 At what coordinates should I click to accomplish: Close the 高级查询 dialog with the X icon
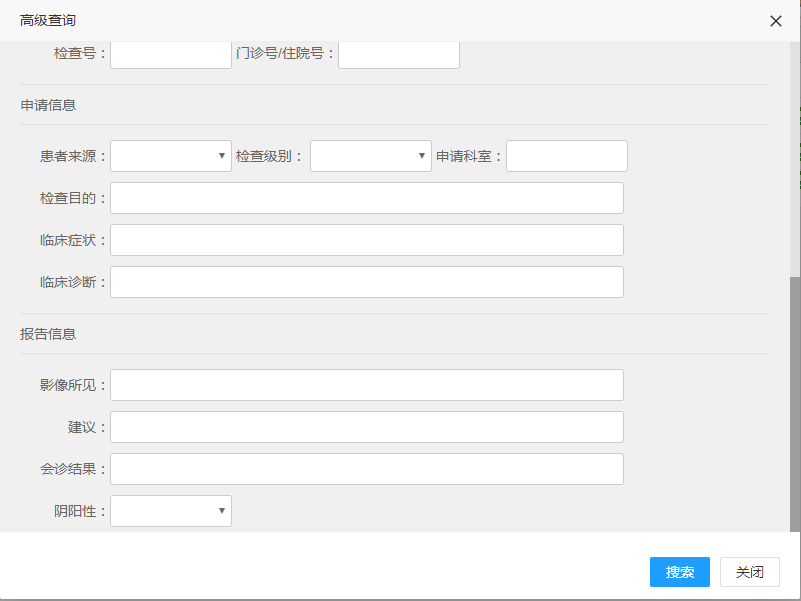click(x=775, y=21)
